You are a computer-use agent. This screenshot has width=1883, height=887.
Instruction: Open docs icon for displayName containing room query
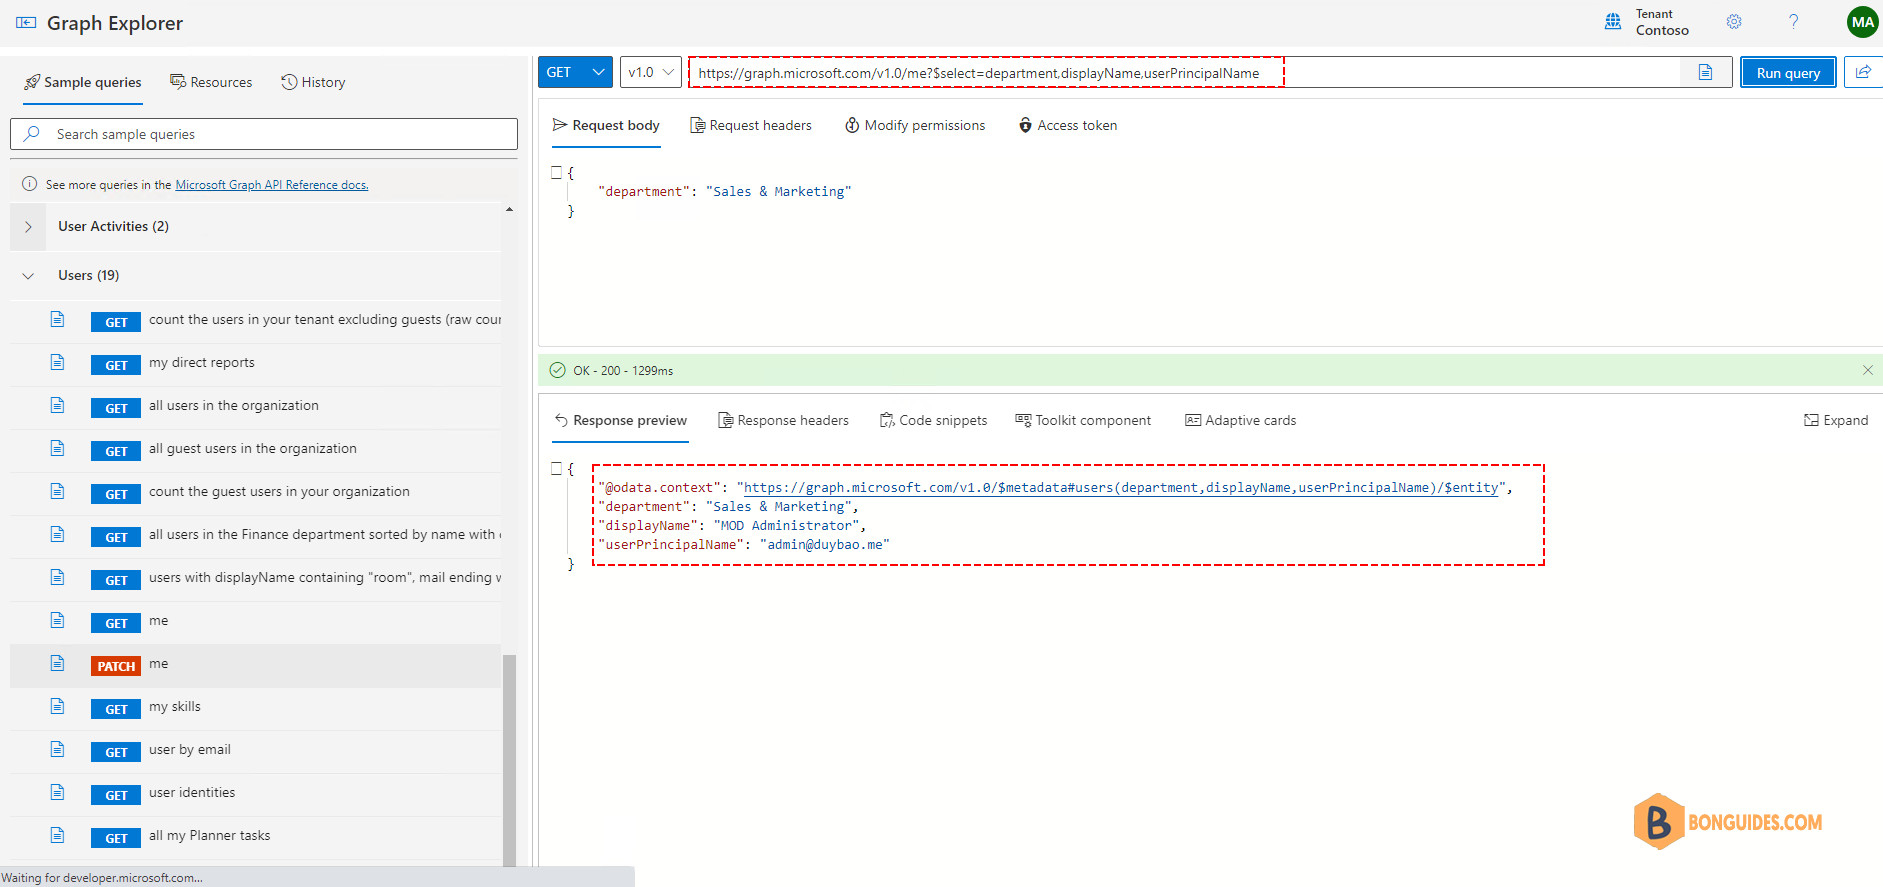coord(58,577)
